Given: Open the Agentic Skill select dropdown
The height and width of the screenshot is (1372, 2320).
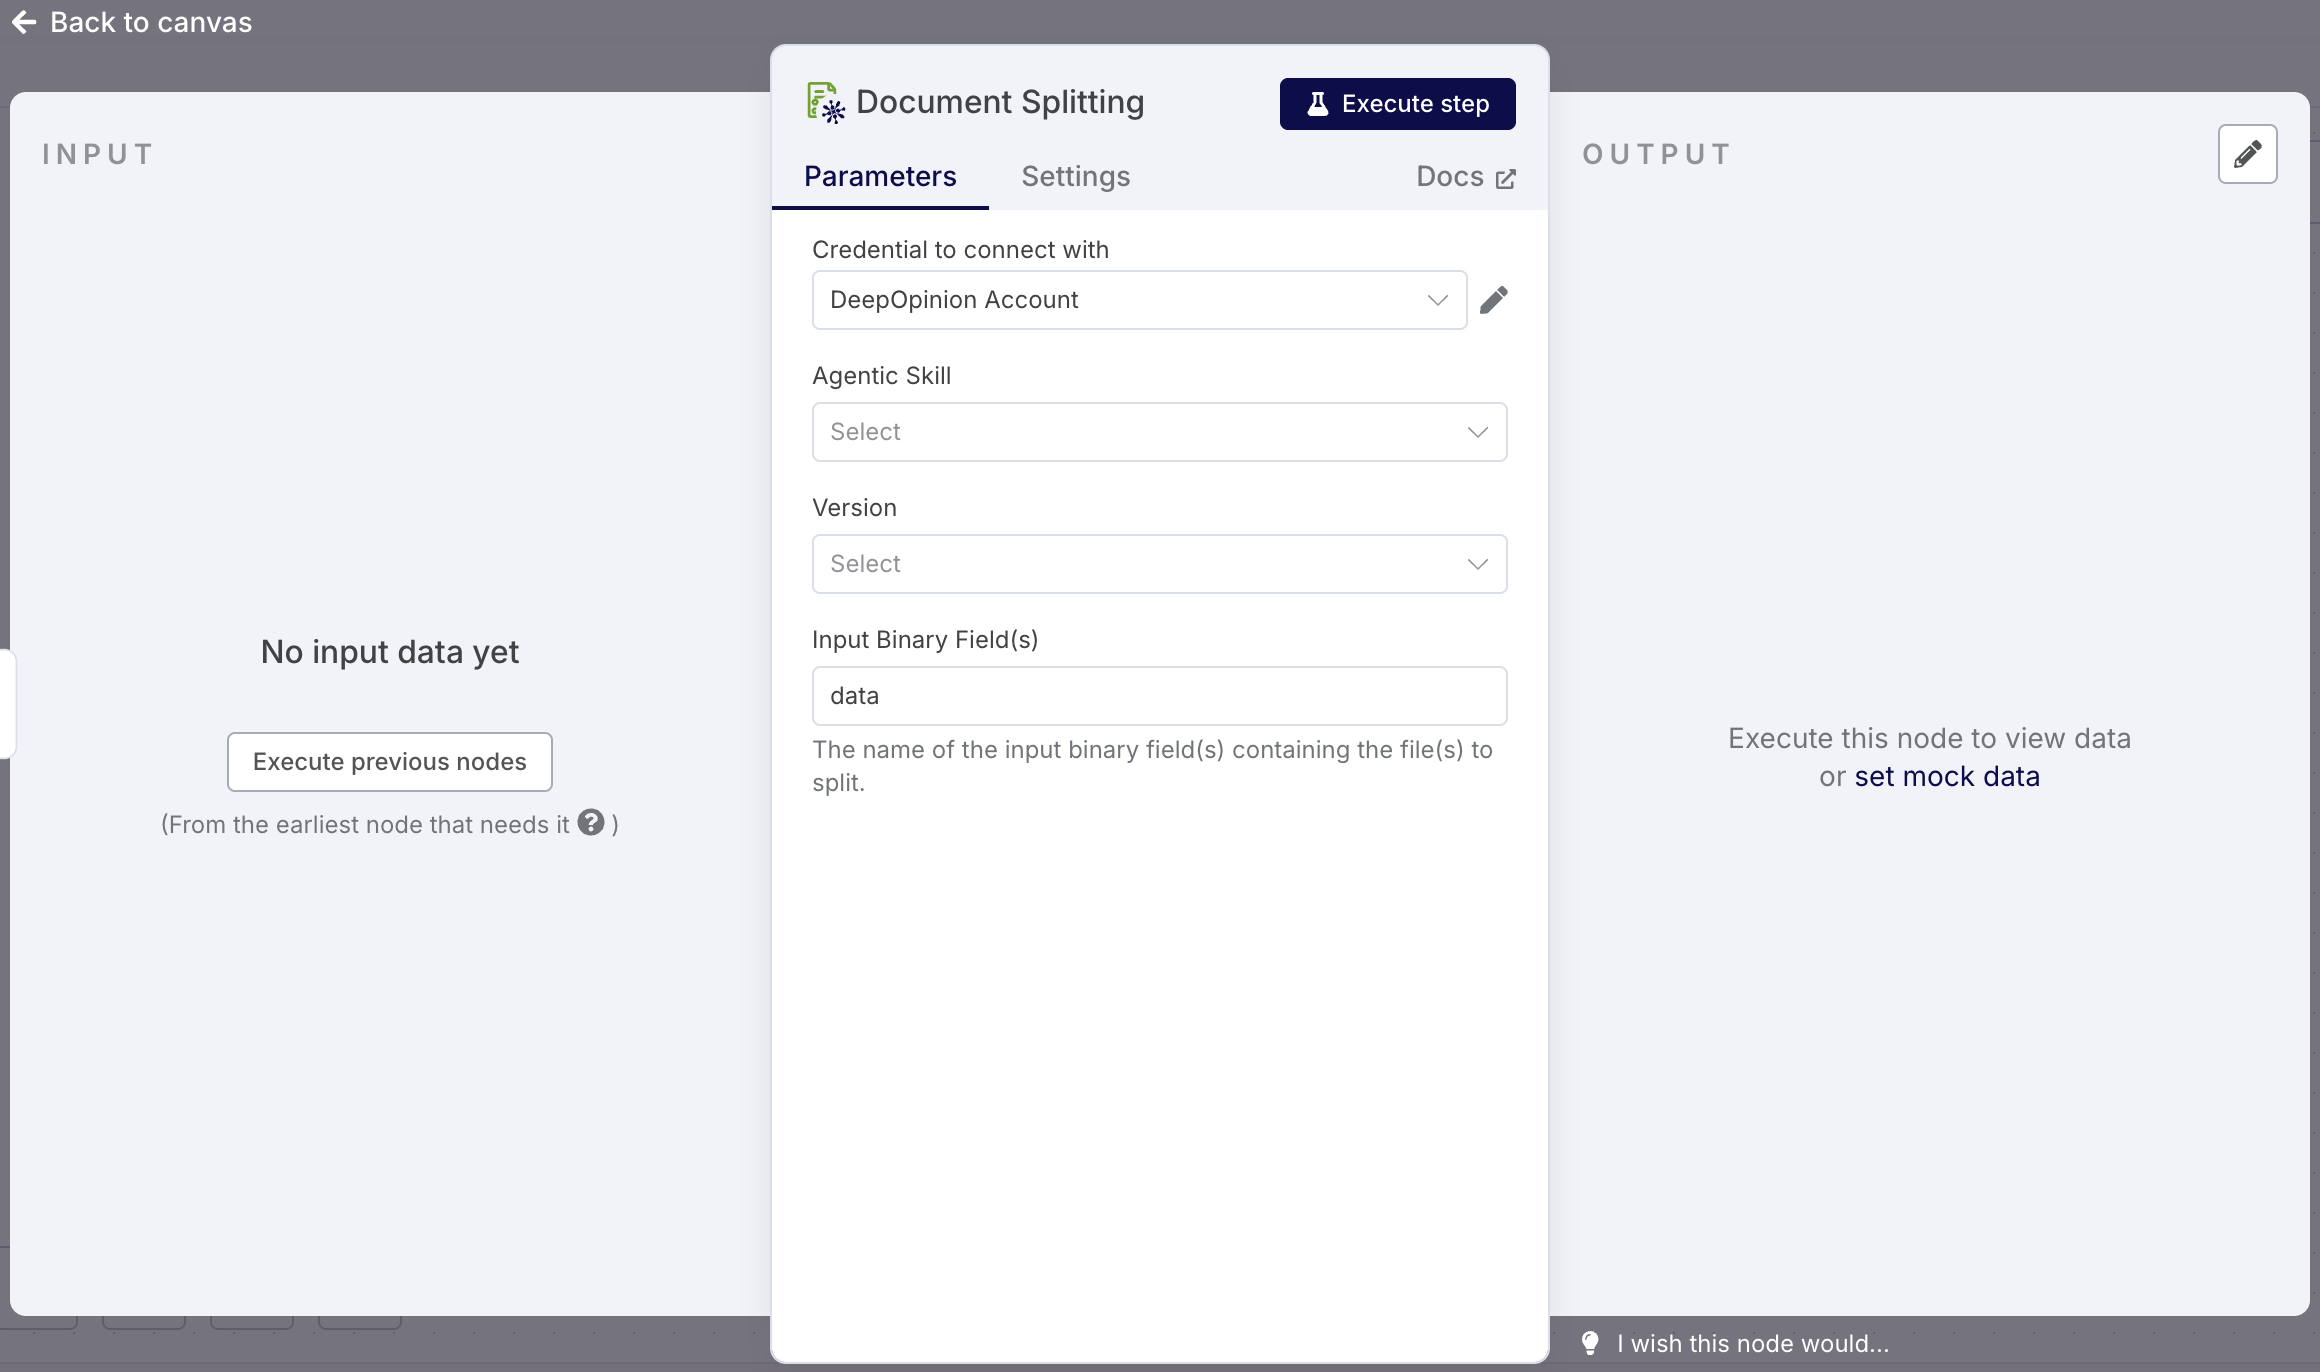Looking at the screenshot, I should (1159, 432).
